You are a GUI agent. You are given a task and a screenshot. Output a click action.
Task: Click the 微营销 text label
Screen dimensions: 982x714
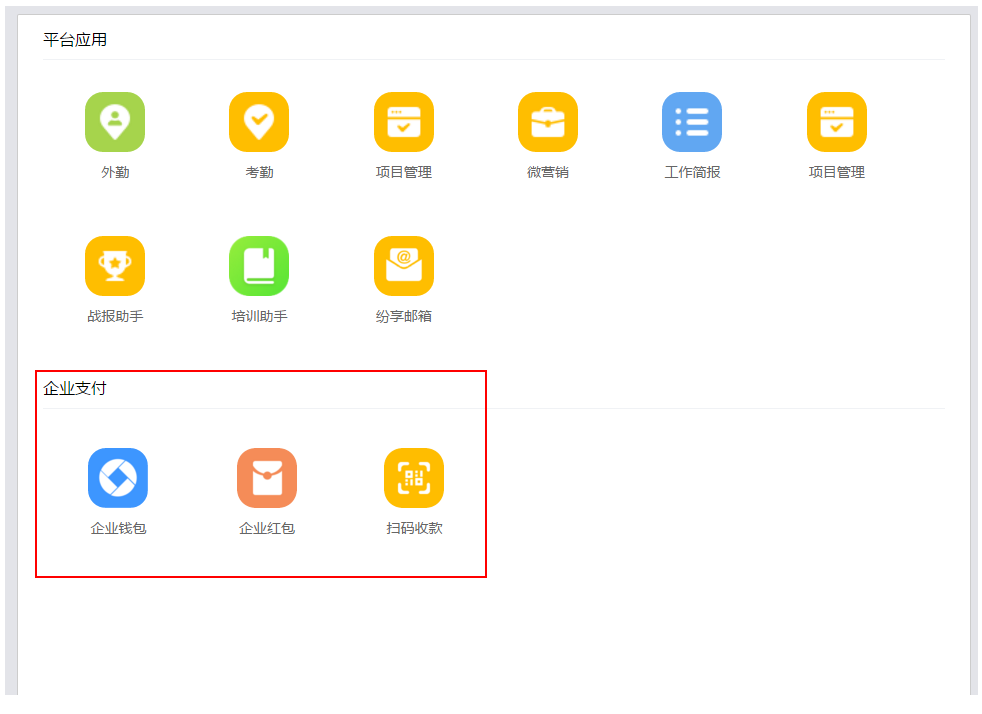pos(548,172)
